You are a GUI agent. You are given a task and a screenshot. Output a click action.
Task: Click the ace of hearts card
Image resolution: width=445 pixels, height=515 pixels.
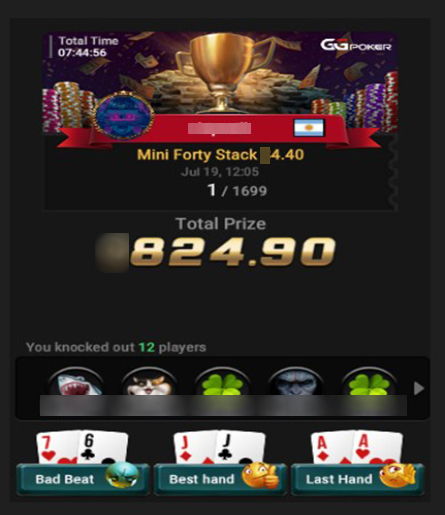click(x=378, y=447)
